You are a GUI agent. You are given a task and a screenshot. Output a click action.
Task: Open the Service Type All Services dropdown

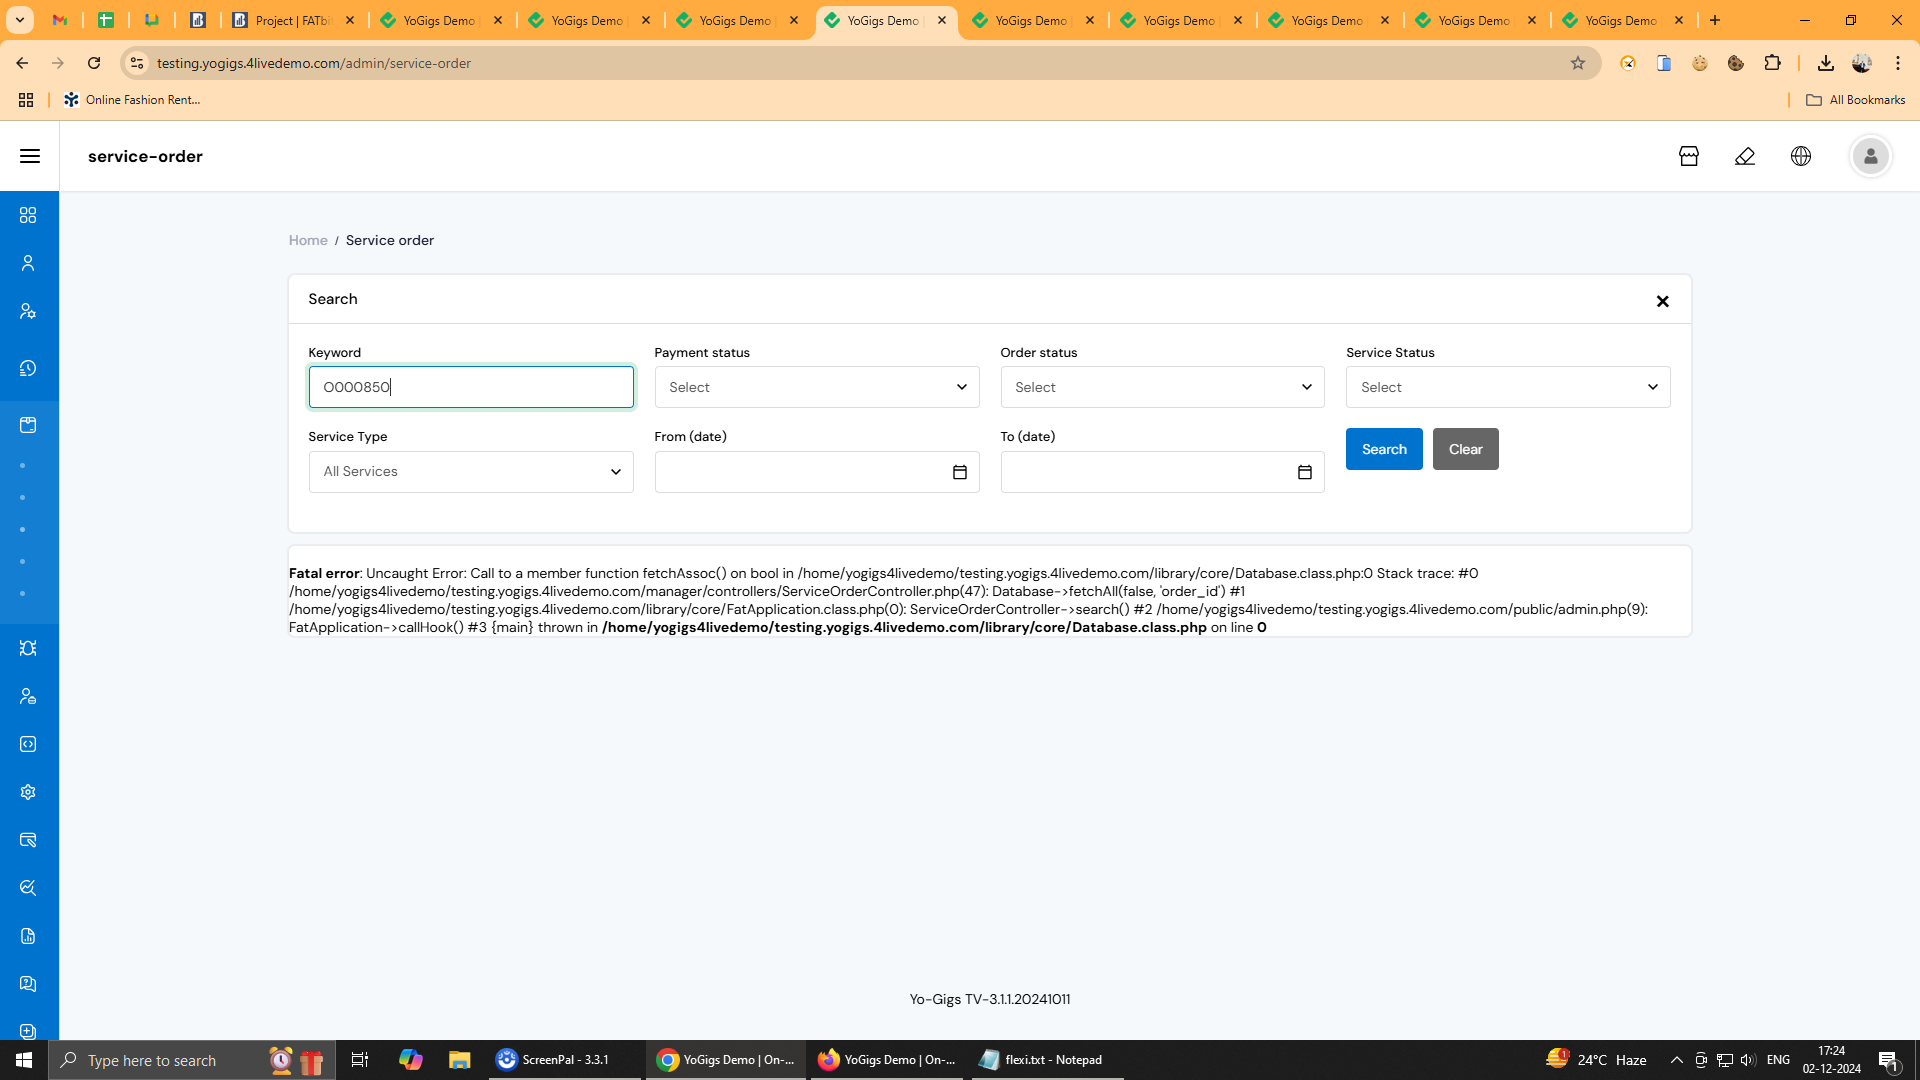click(x=470, y=472)
